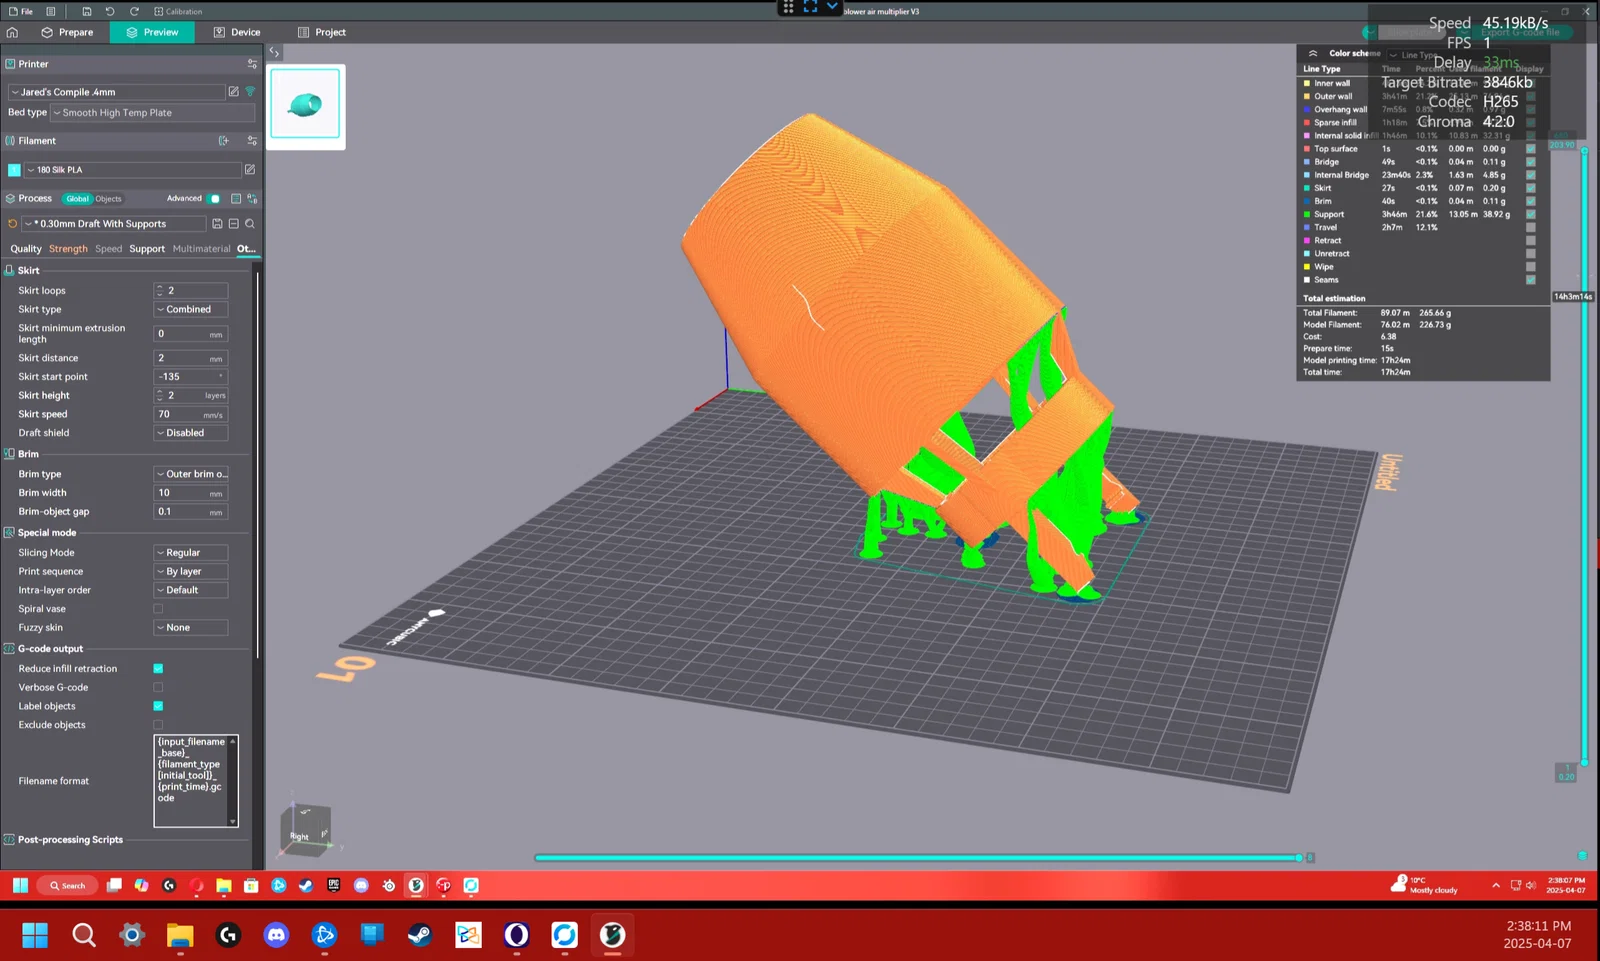Show Travel lines in the legend

click(x=1530, y=228)
